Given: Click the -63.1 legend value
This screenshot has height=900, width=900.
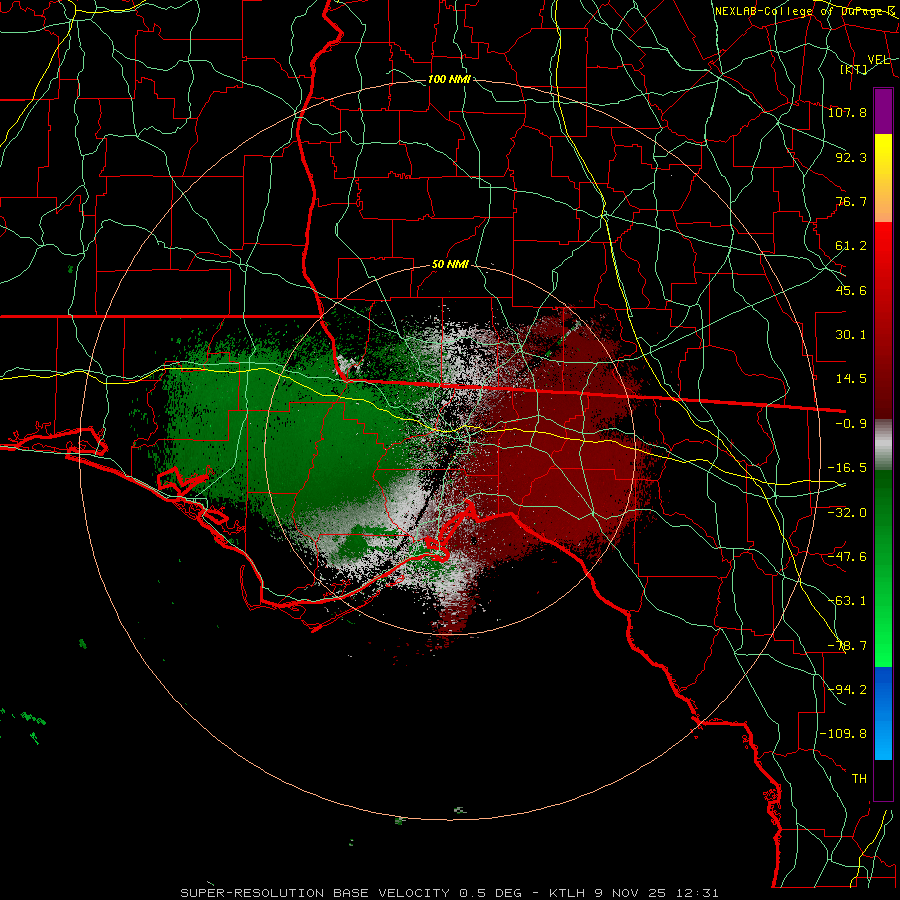Looking at the screenshot, I should pyautogui.click(x=847, y=601).
